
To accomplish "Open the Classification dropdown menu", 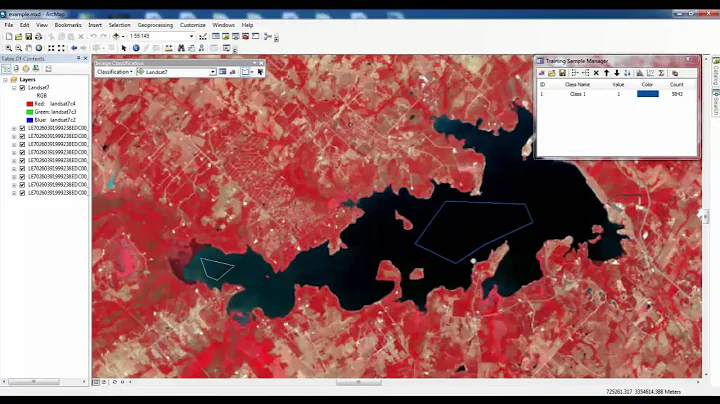I will pos(115,72).
